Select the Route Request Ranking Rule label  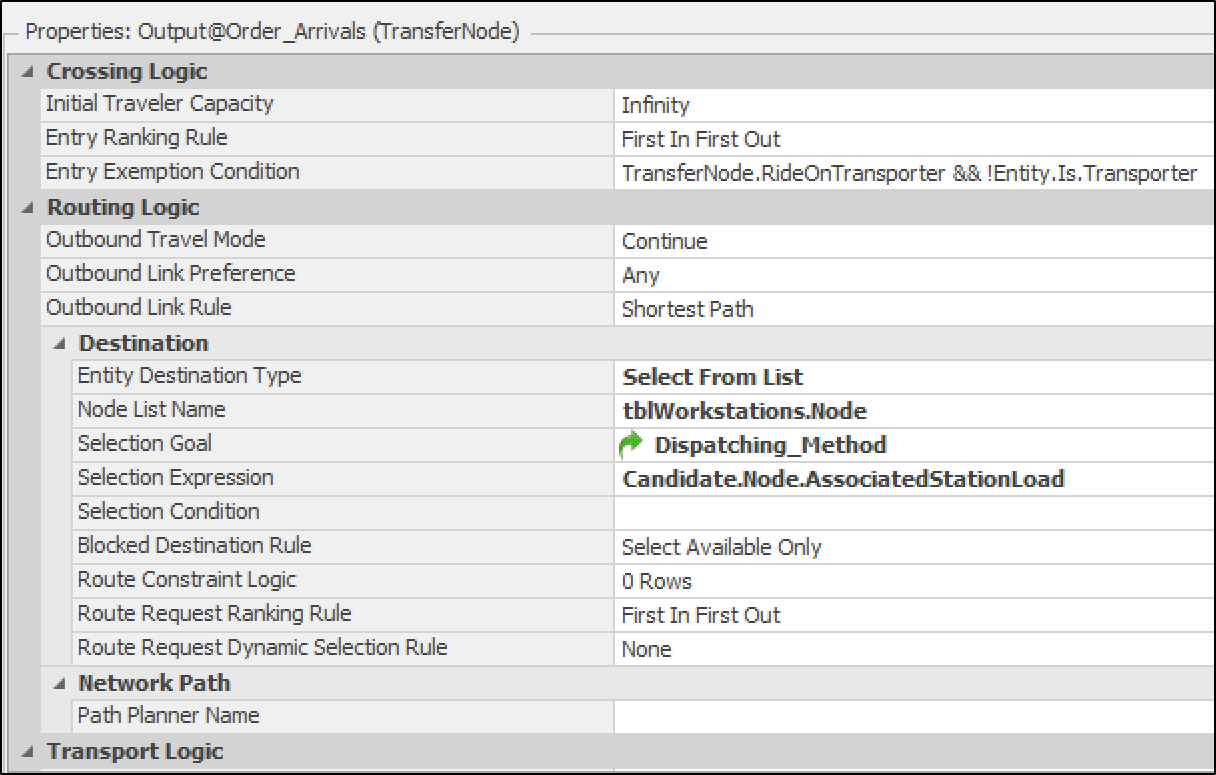214,614
